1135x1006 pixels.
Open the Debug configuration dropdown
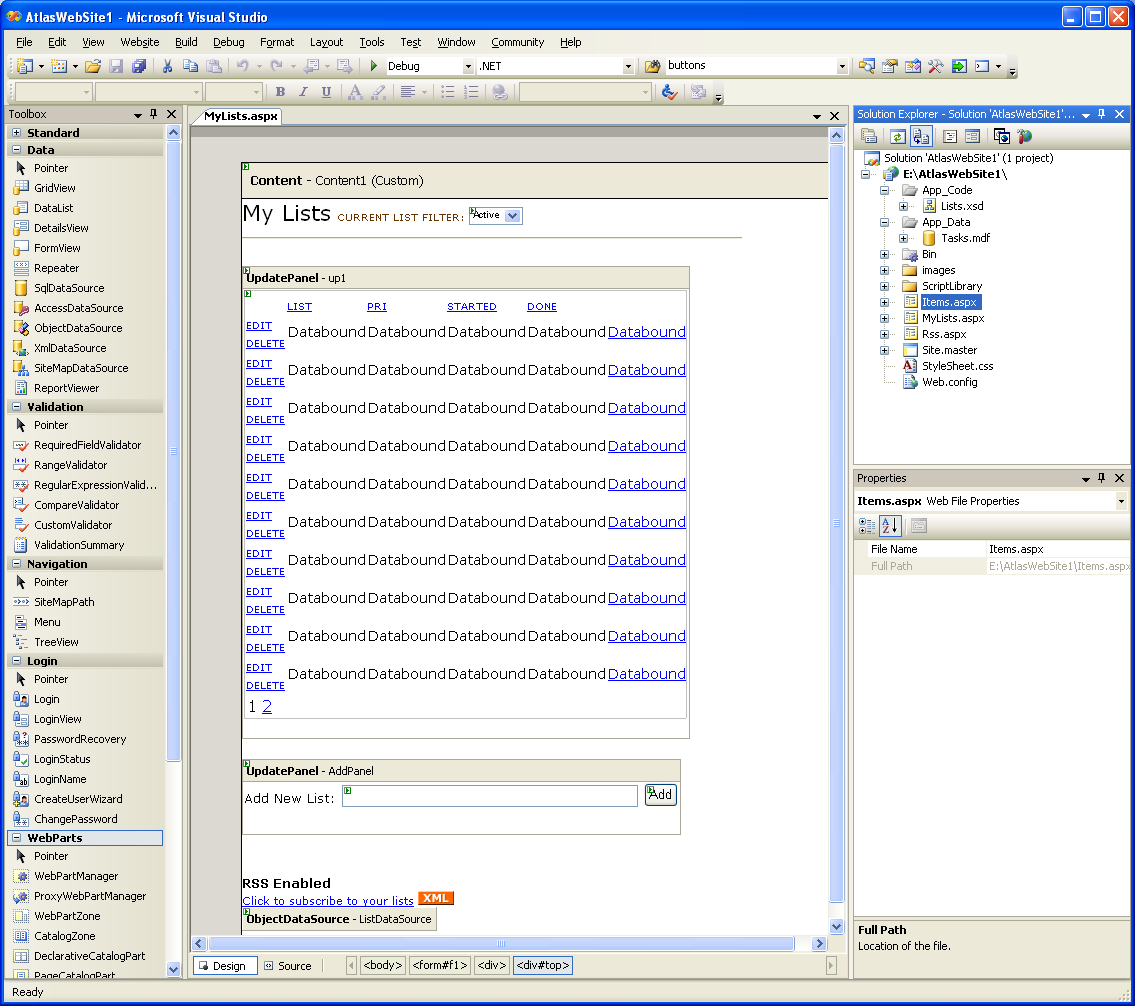(x=468, y=67)
